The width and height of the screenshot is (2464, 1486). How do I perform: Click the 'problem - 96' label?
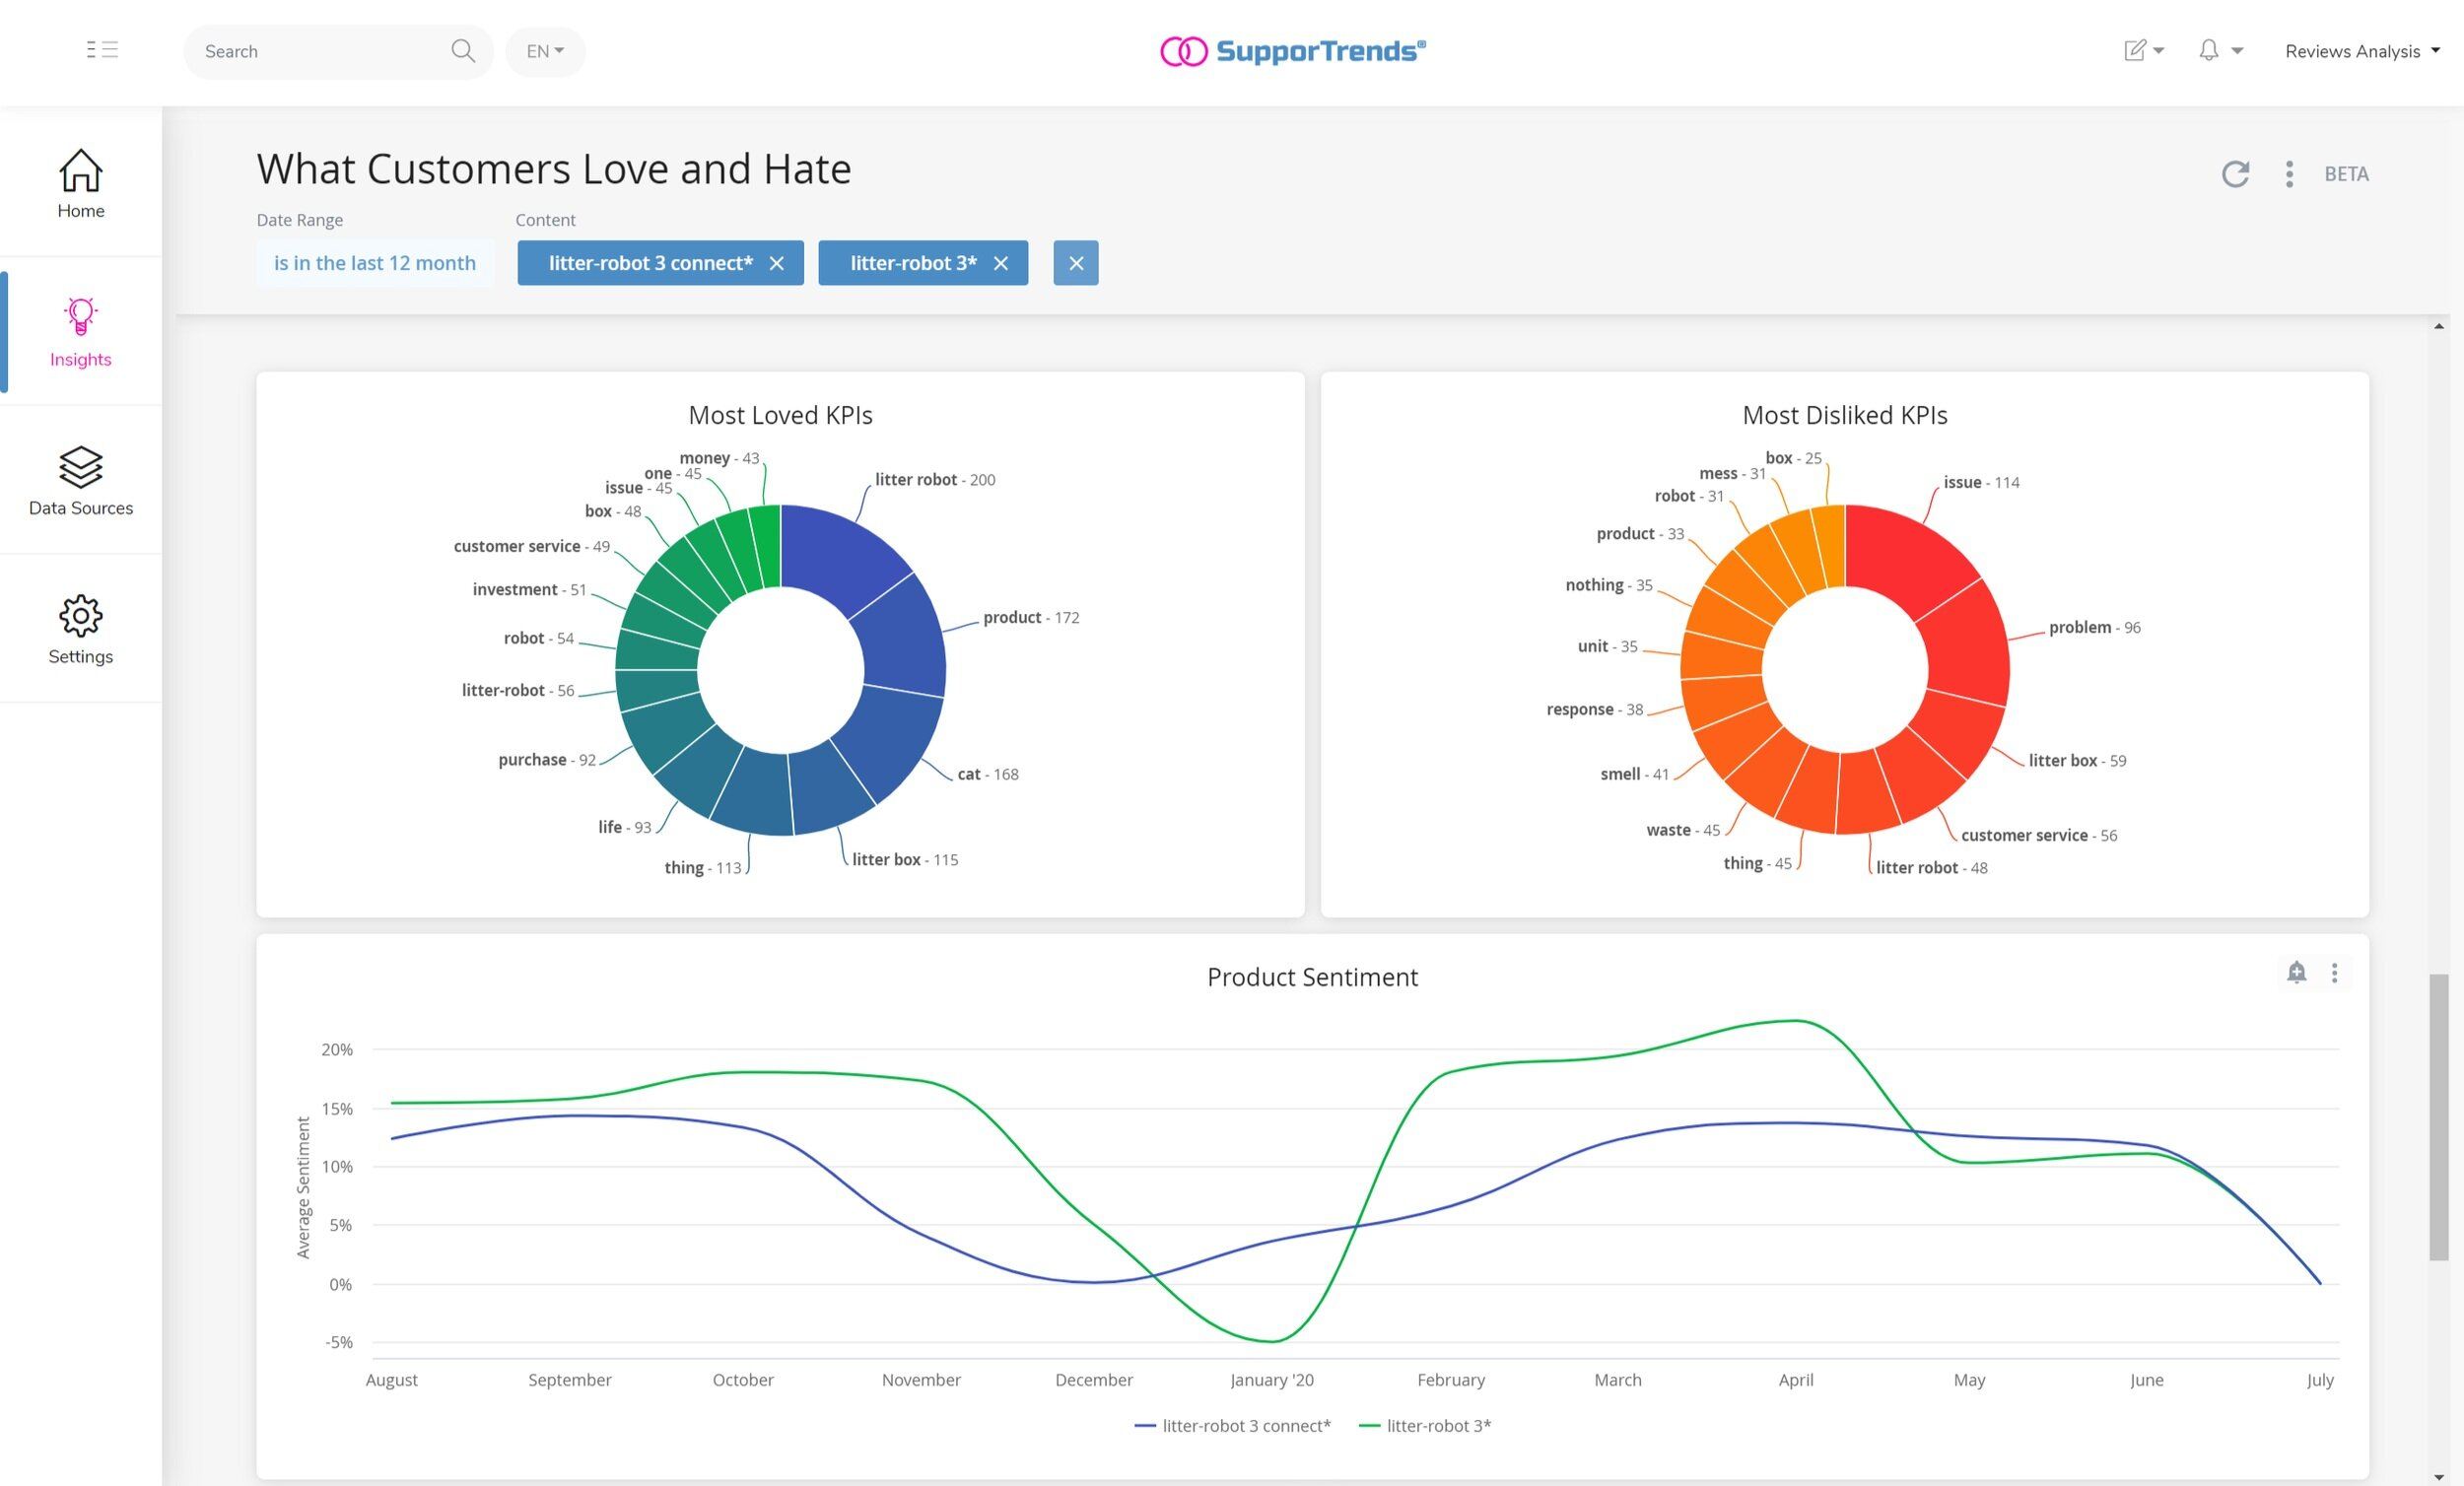point(2095,627)
